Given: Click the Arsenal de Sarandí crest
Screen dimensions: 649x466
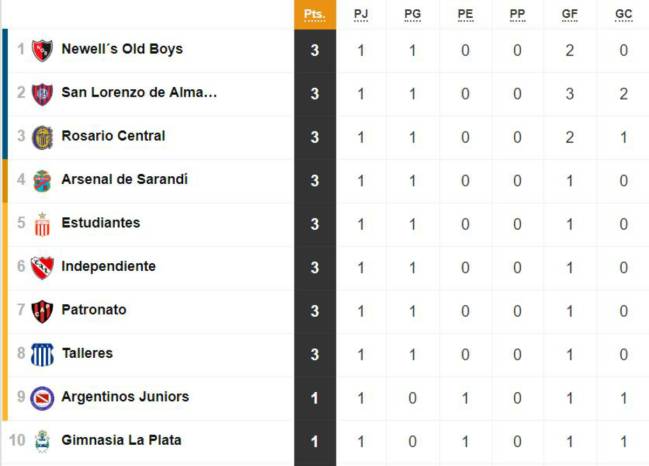Looking at the screenshot, I should [x=42, y=181].
